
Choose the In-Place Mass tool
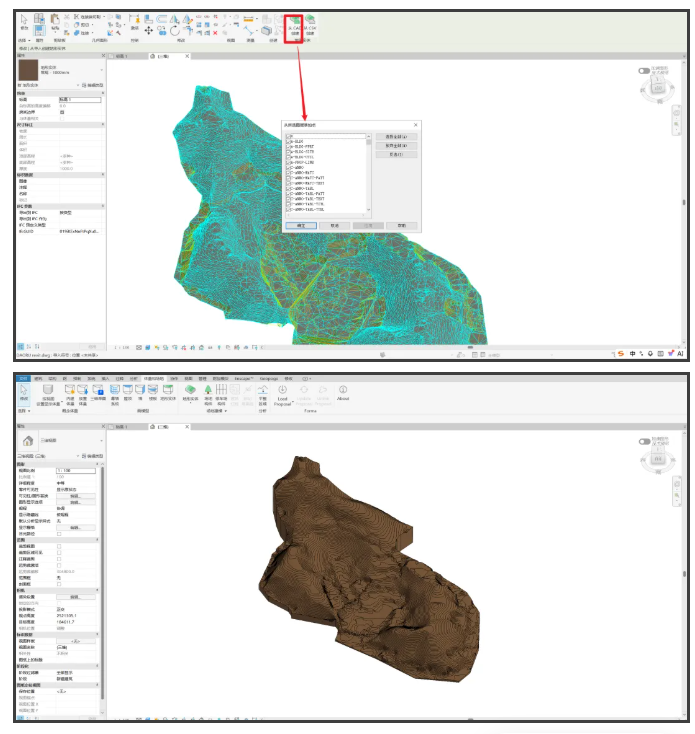click(70, 395)
